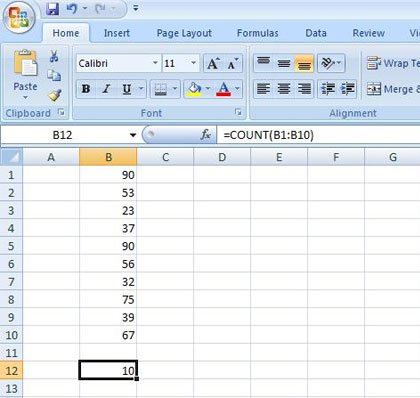Select cell B8 containing 75
Image resolution: width=420 pixels, height=398 pixels.
[x=108, y=299]
